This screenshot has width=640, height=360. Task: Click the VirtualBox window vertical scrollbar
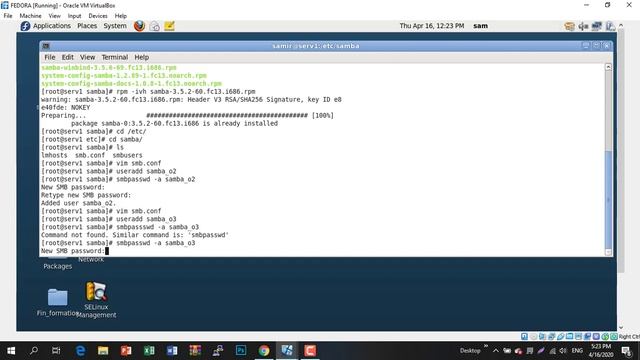pos(620,151)
